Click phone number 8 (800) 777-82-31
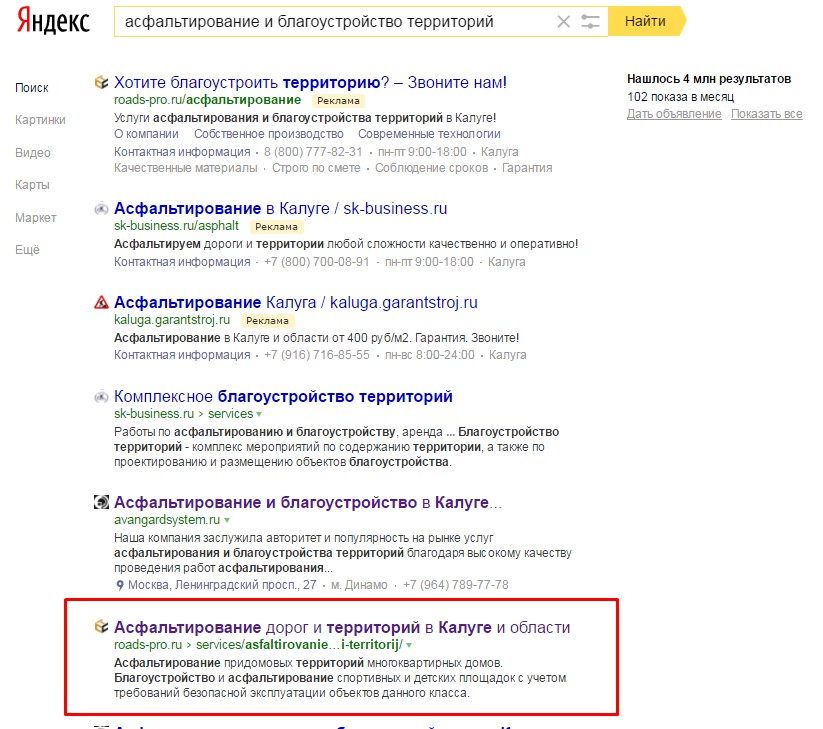Screen dimensions: 823x729 click(313, 152)
